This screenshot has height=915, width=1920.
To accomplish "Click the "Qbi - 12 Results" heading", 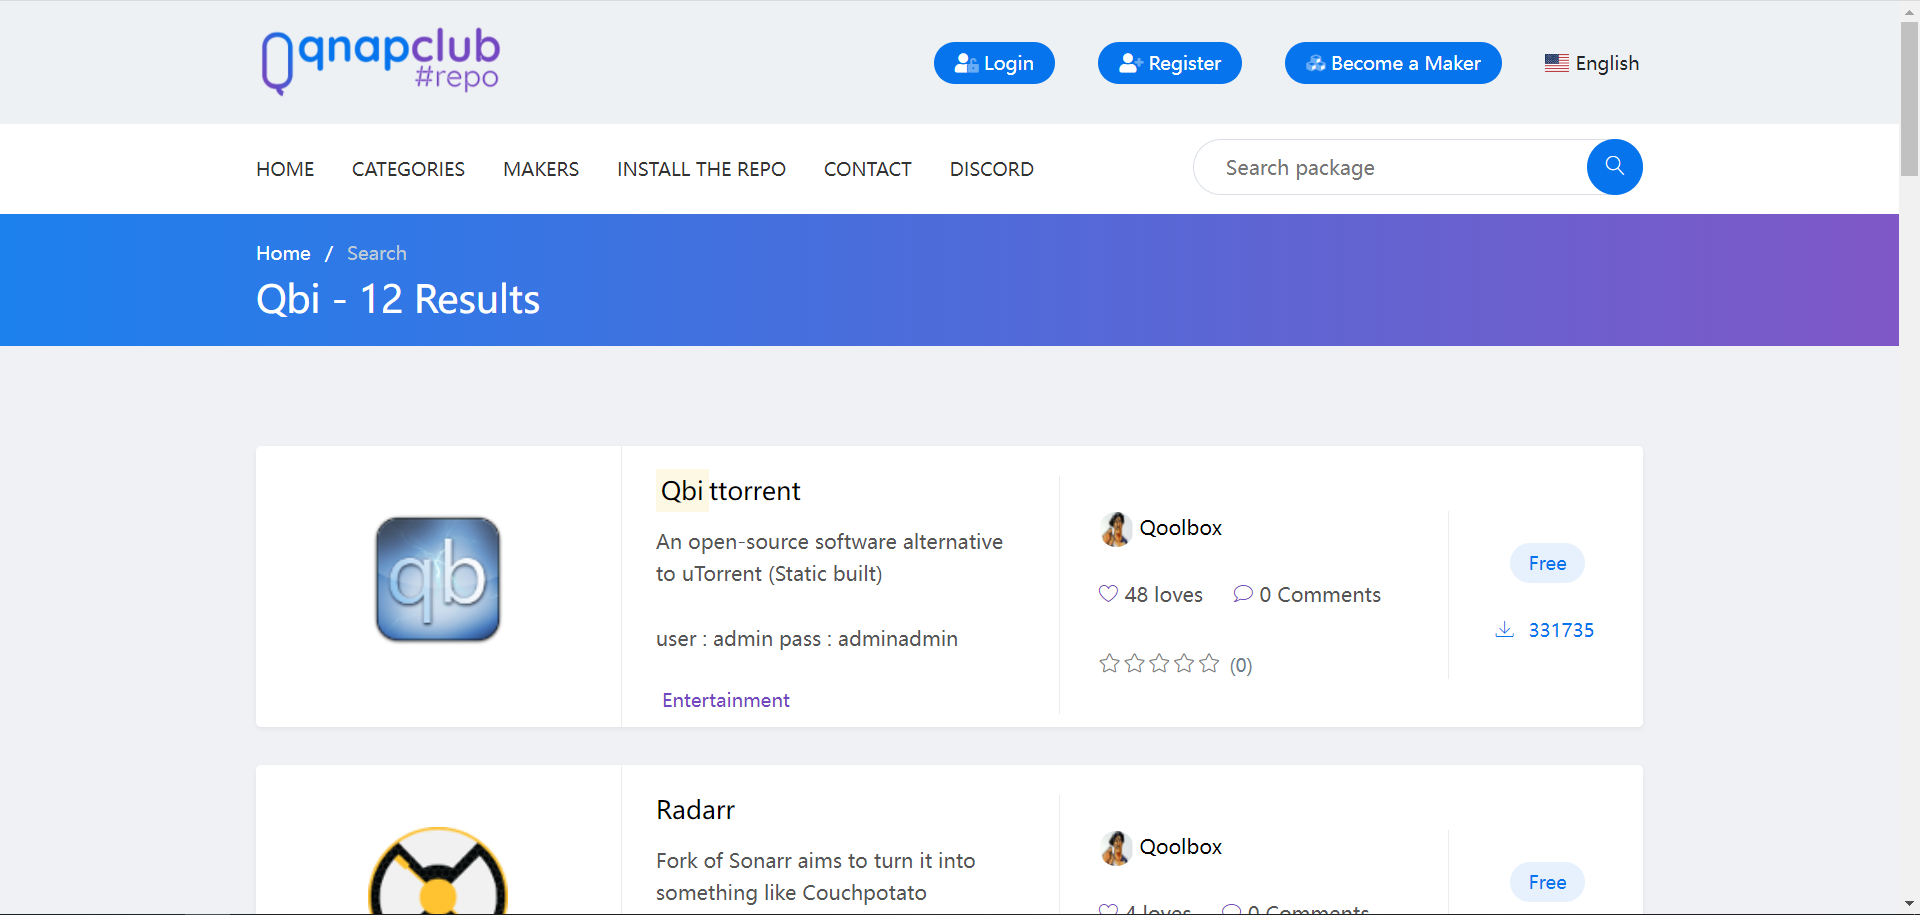I will coord(398,299).
